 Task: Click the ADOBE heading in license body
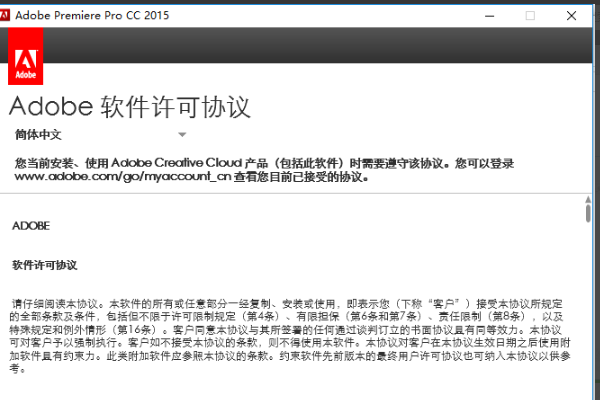31,226
